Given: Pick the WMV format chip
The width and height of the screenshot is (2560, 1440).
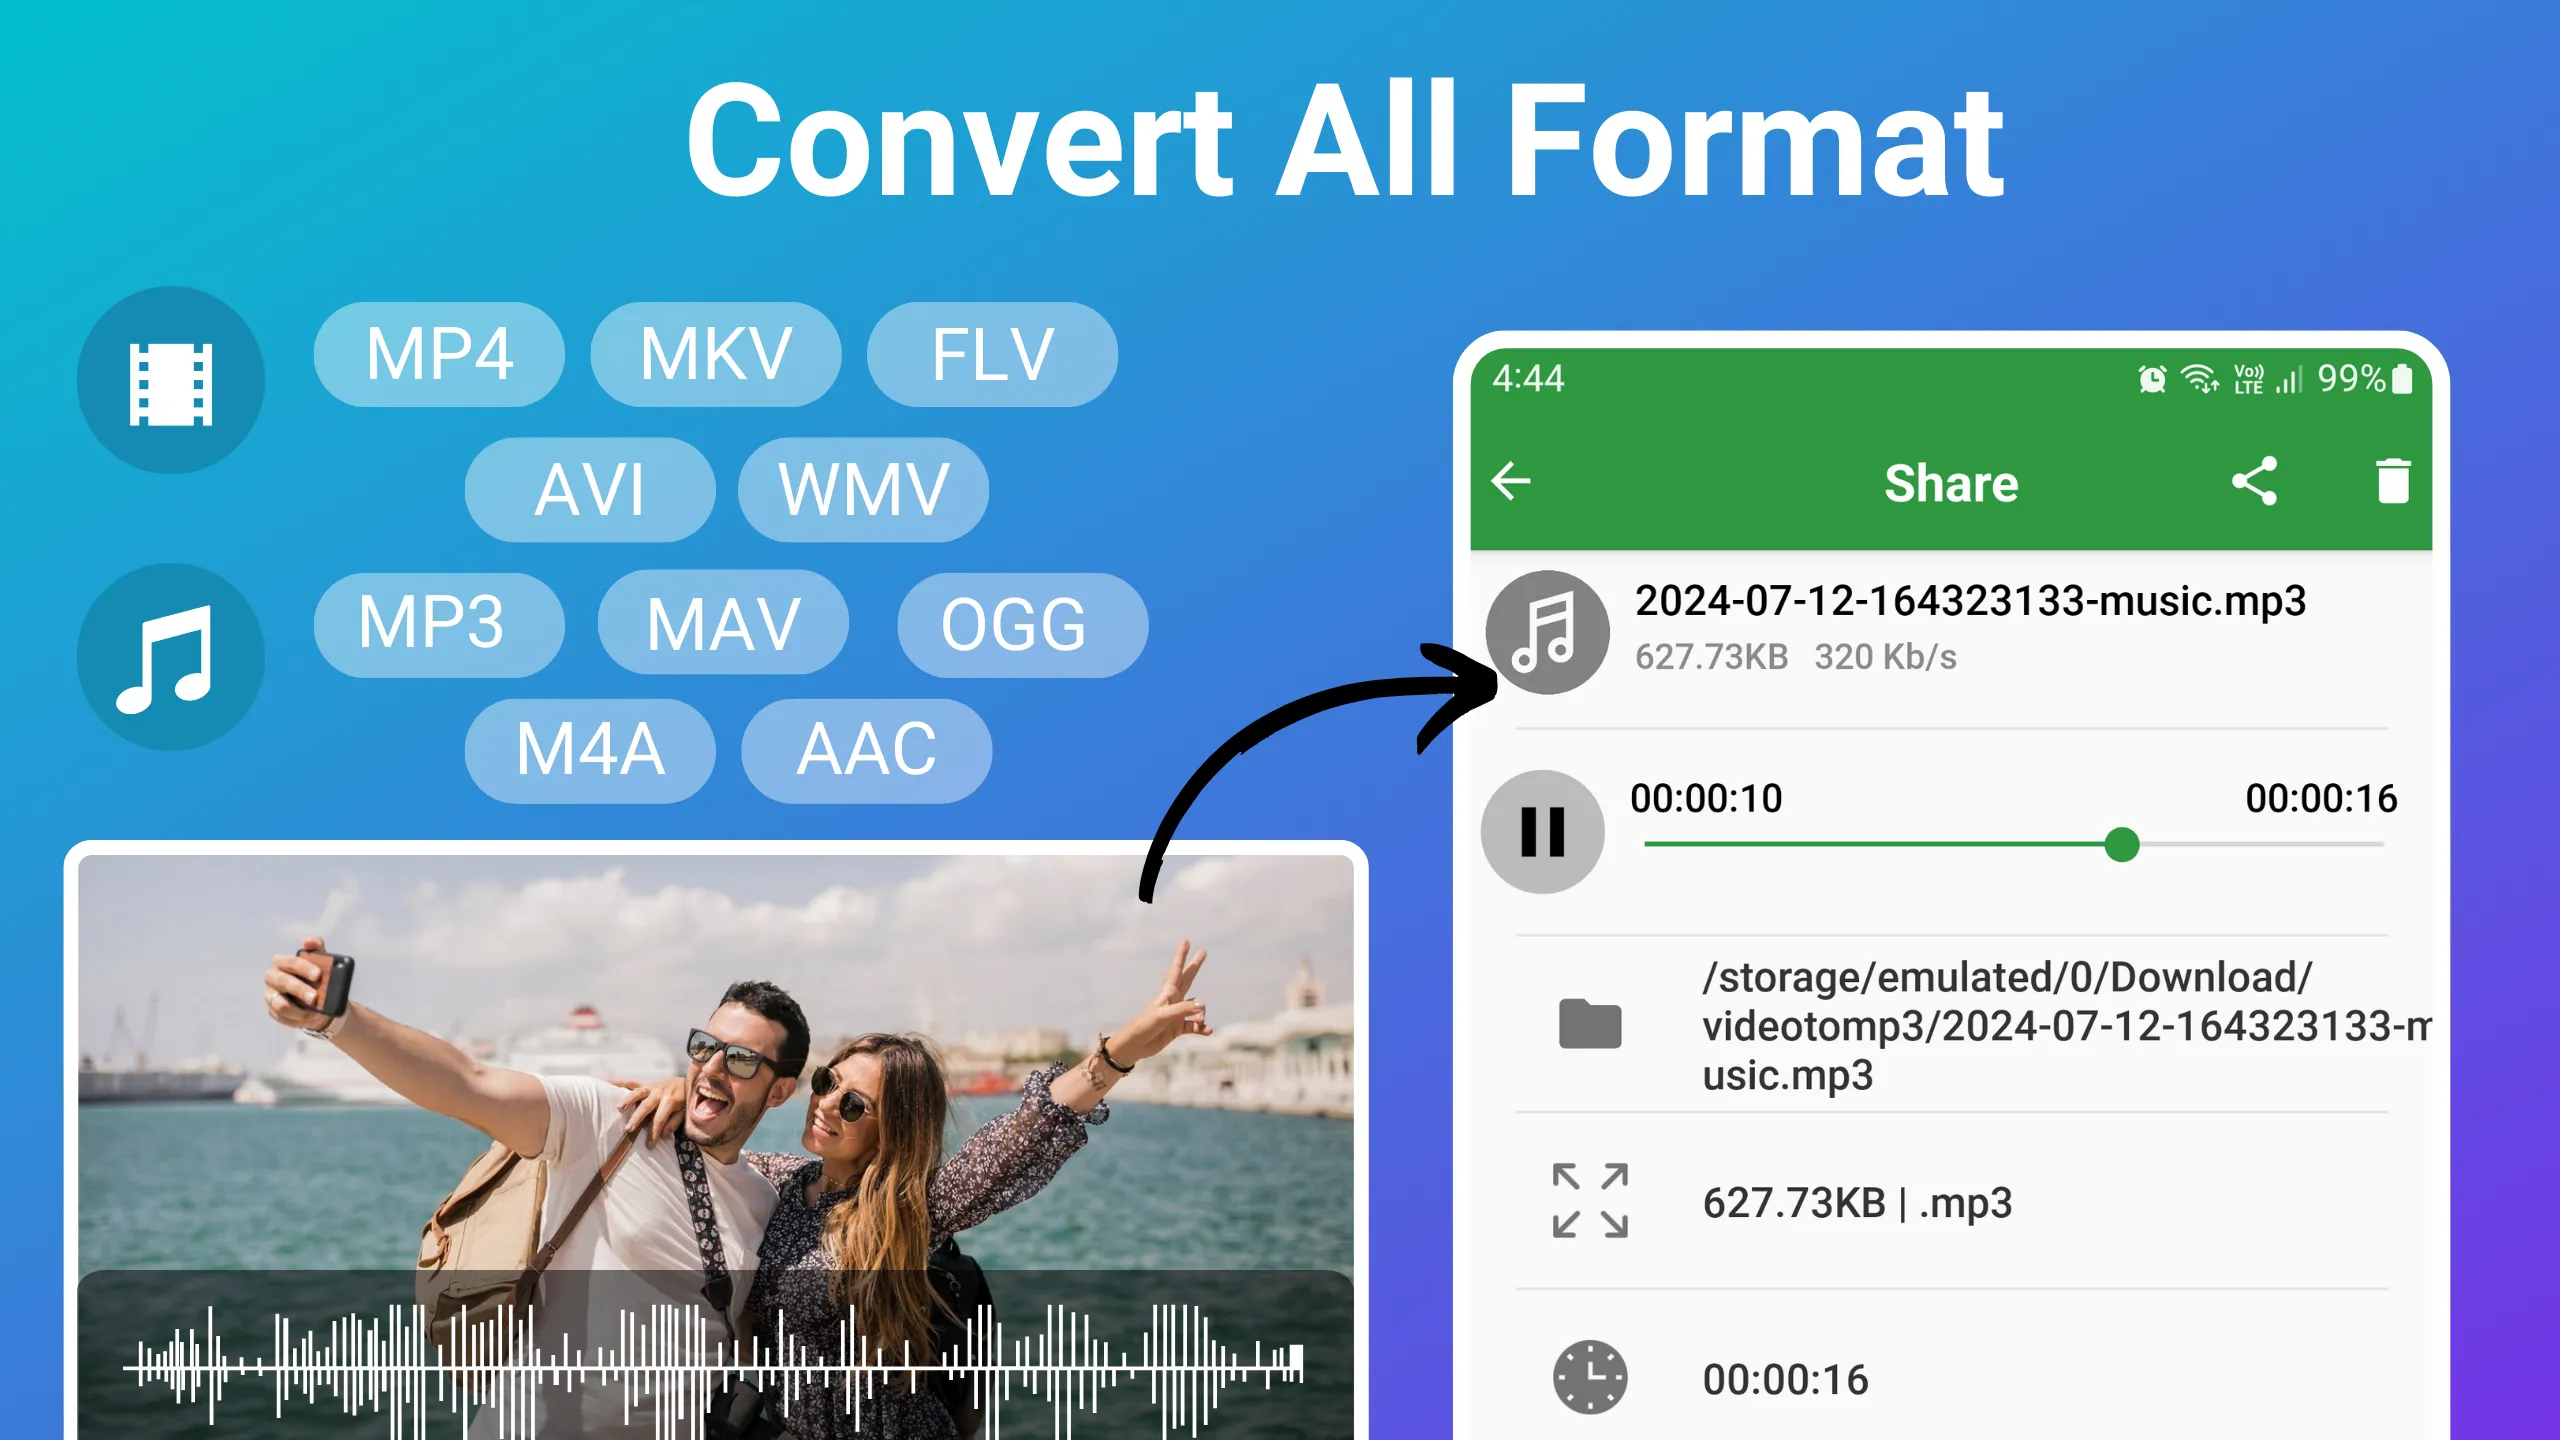Looking at the screenshot, I should tap(863, 490).
